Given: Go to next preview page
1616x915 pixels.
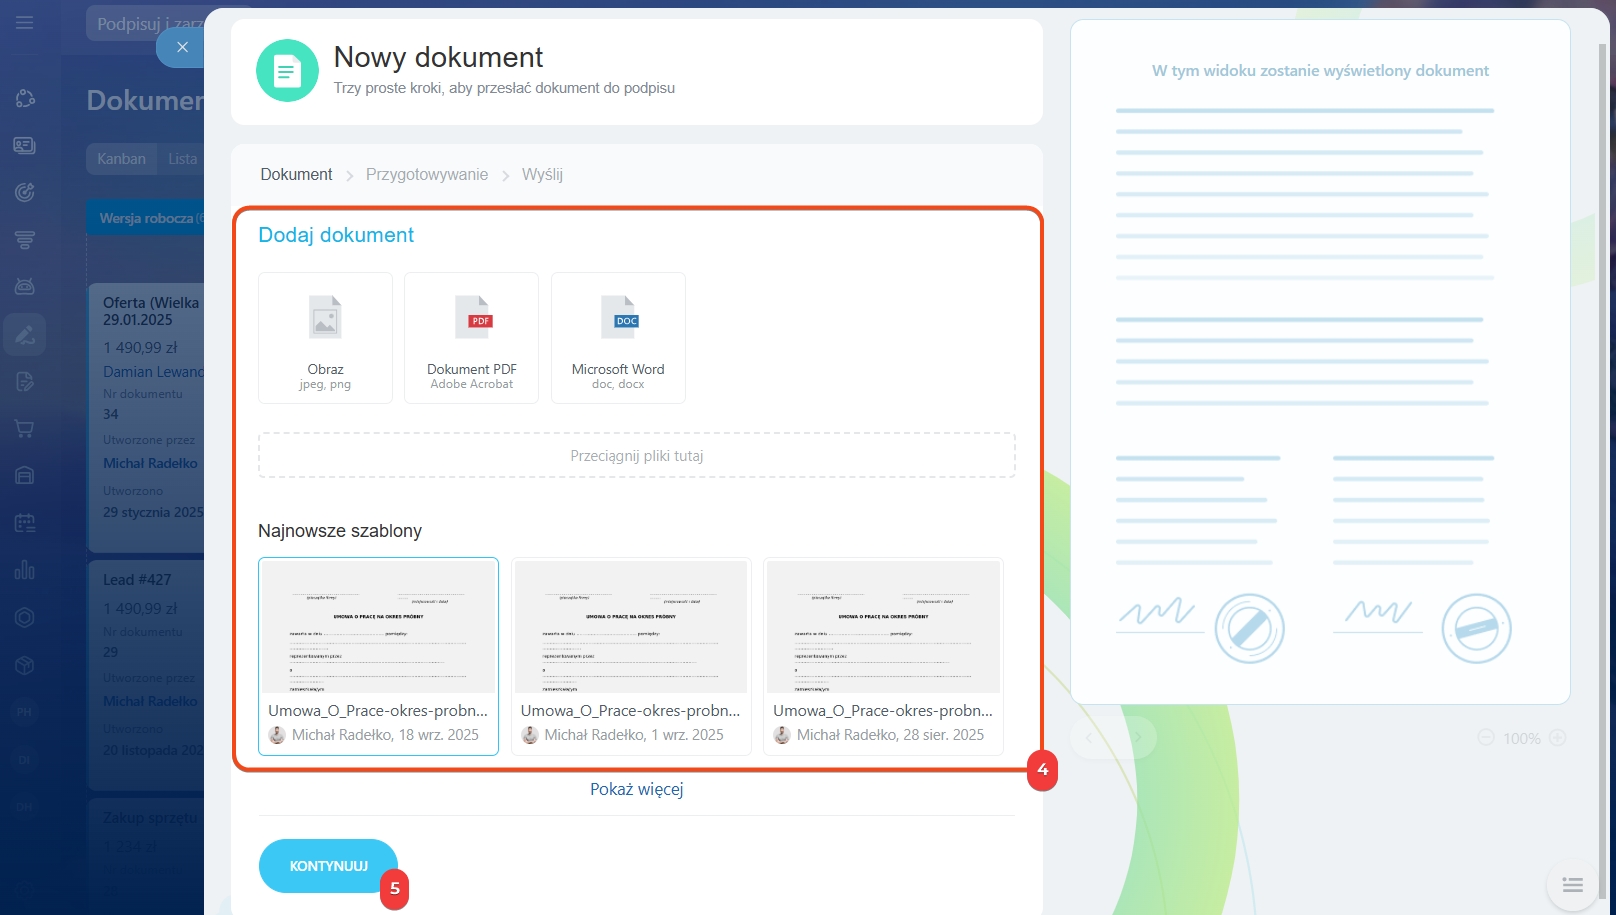Looking at the screenshot, I should pyautogui.click(x=1137, y=738).
